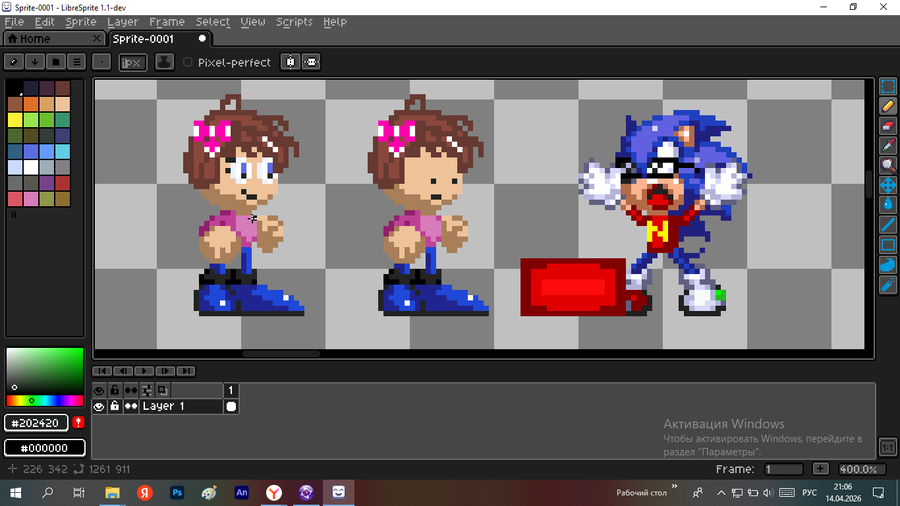
Task: Select the Contour blob tool
Action: pyautogui.click(x=888, y=264)
